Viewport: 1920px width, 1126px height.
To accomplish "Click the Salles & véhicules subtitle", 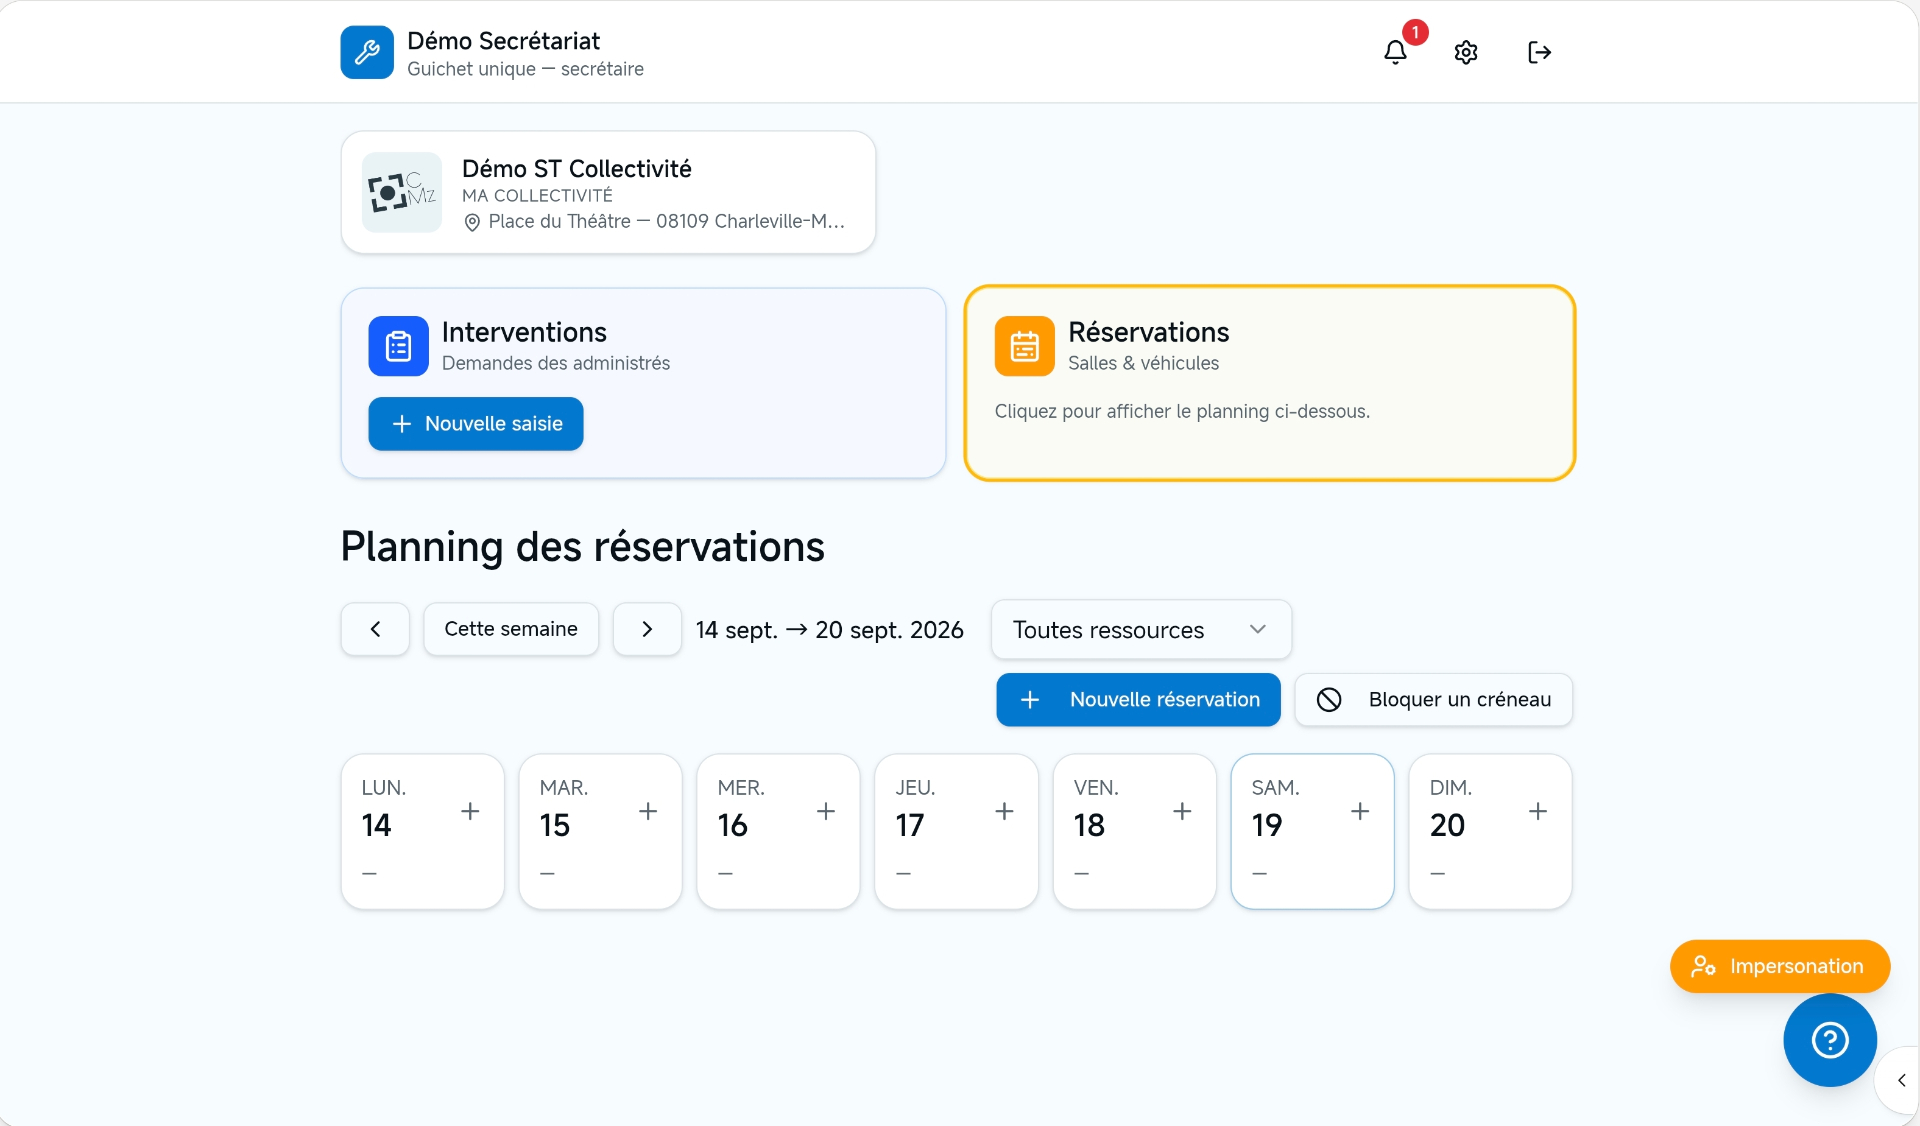I will 1143,363.
